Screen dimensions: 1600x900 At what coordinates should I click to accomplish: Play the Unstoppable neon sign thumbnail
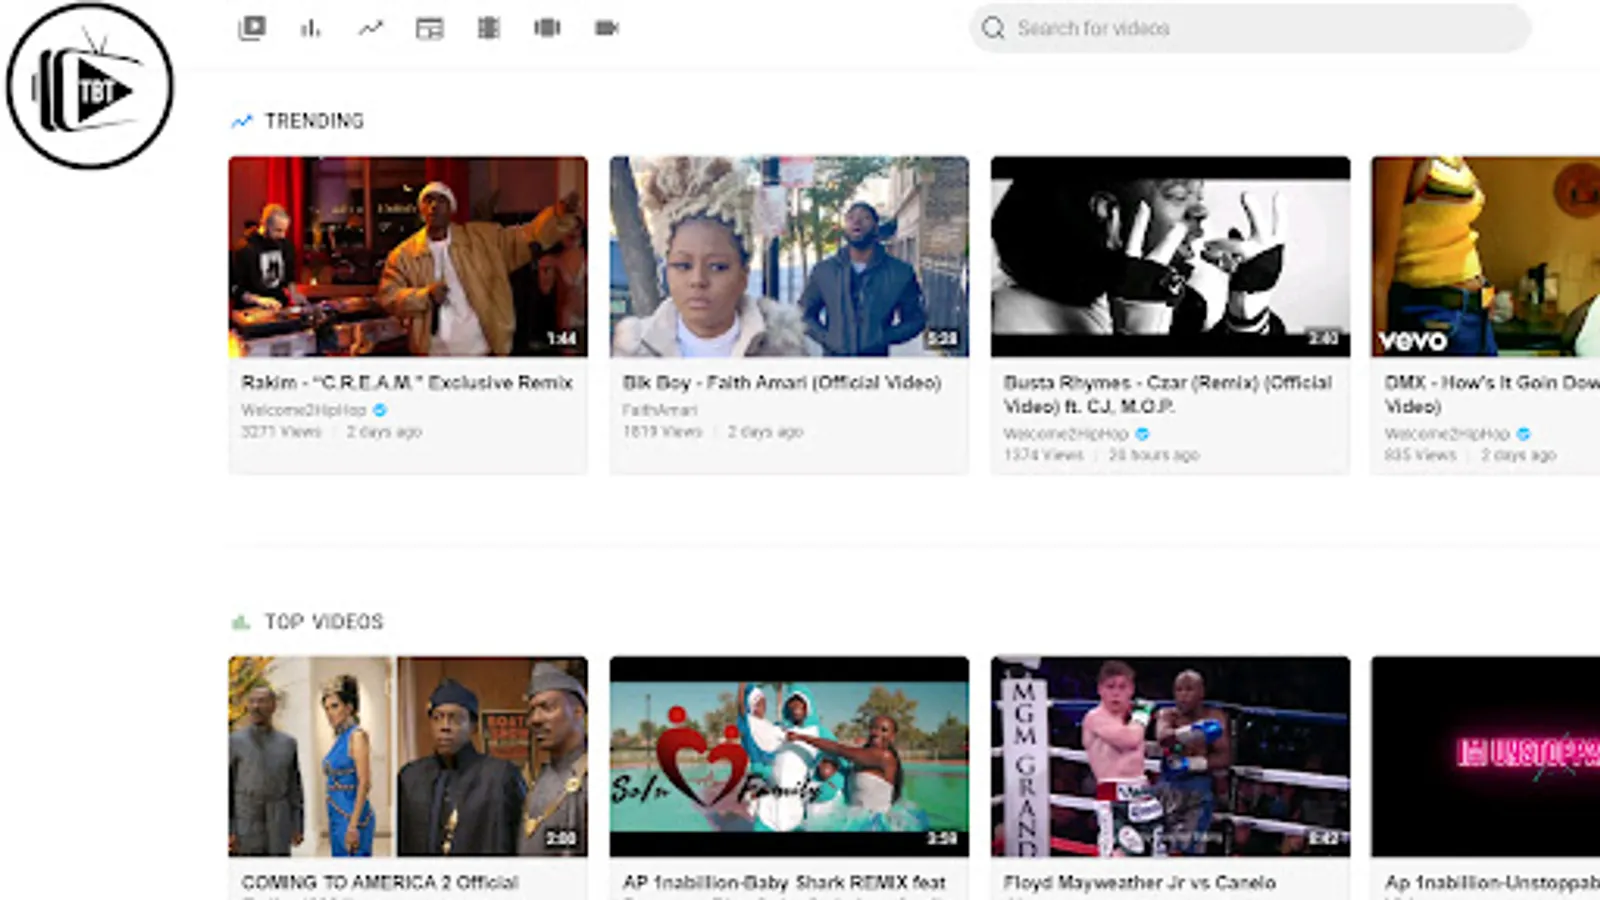[1486, 756]
